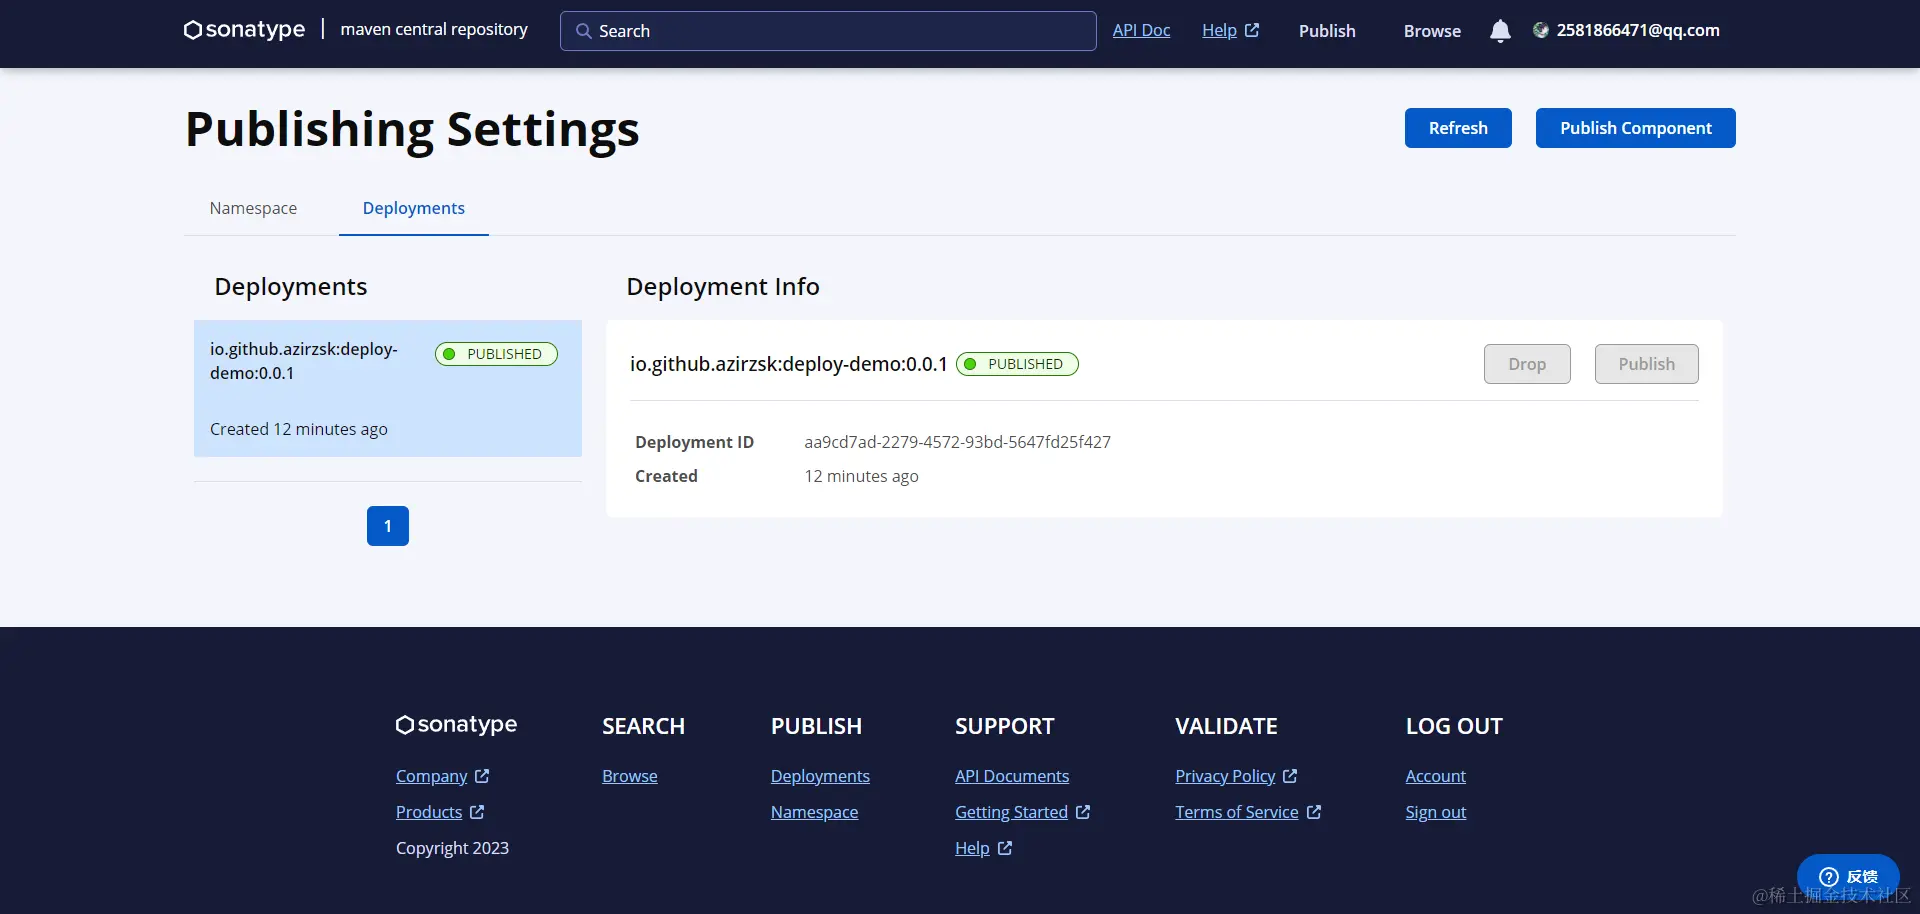Click external-link icon next to Getting Started
The width and height of the screenshot is (1920, 914).
1083,812
